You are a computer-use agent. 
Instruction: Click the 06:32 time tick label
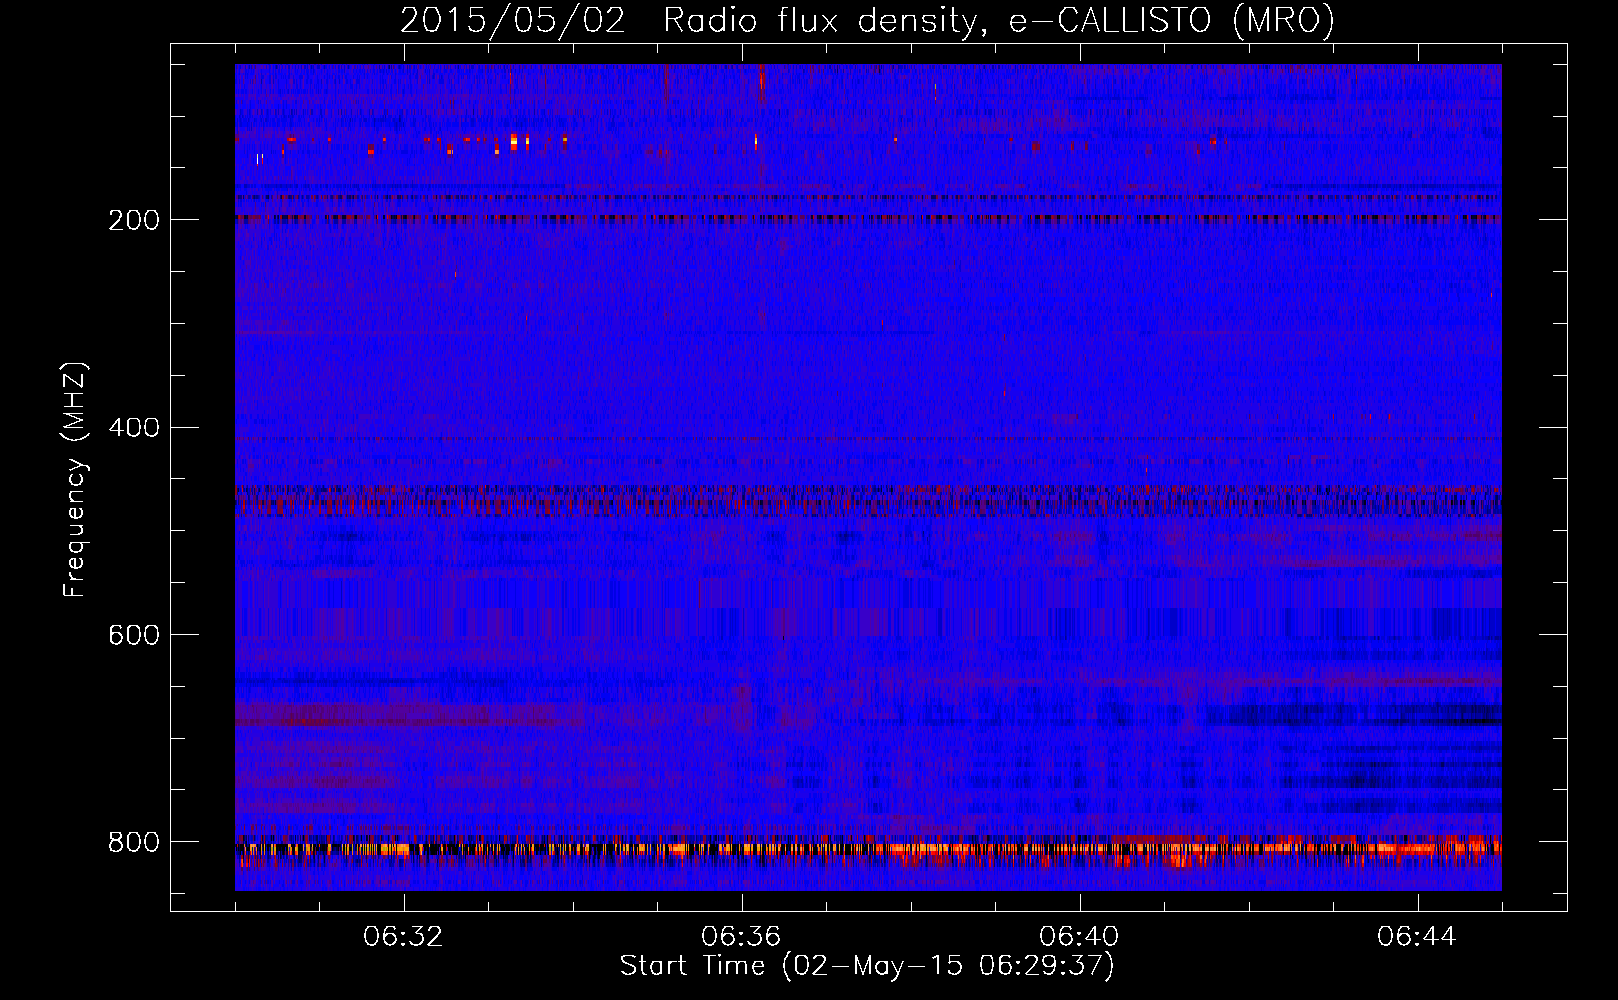tap(404, 937)
